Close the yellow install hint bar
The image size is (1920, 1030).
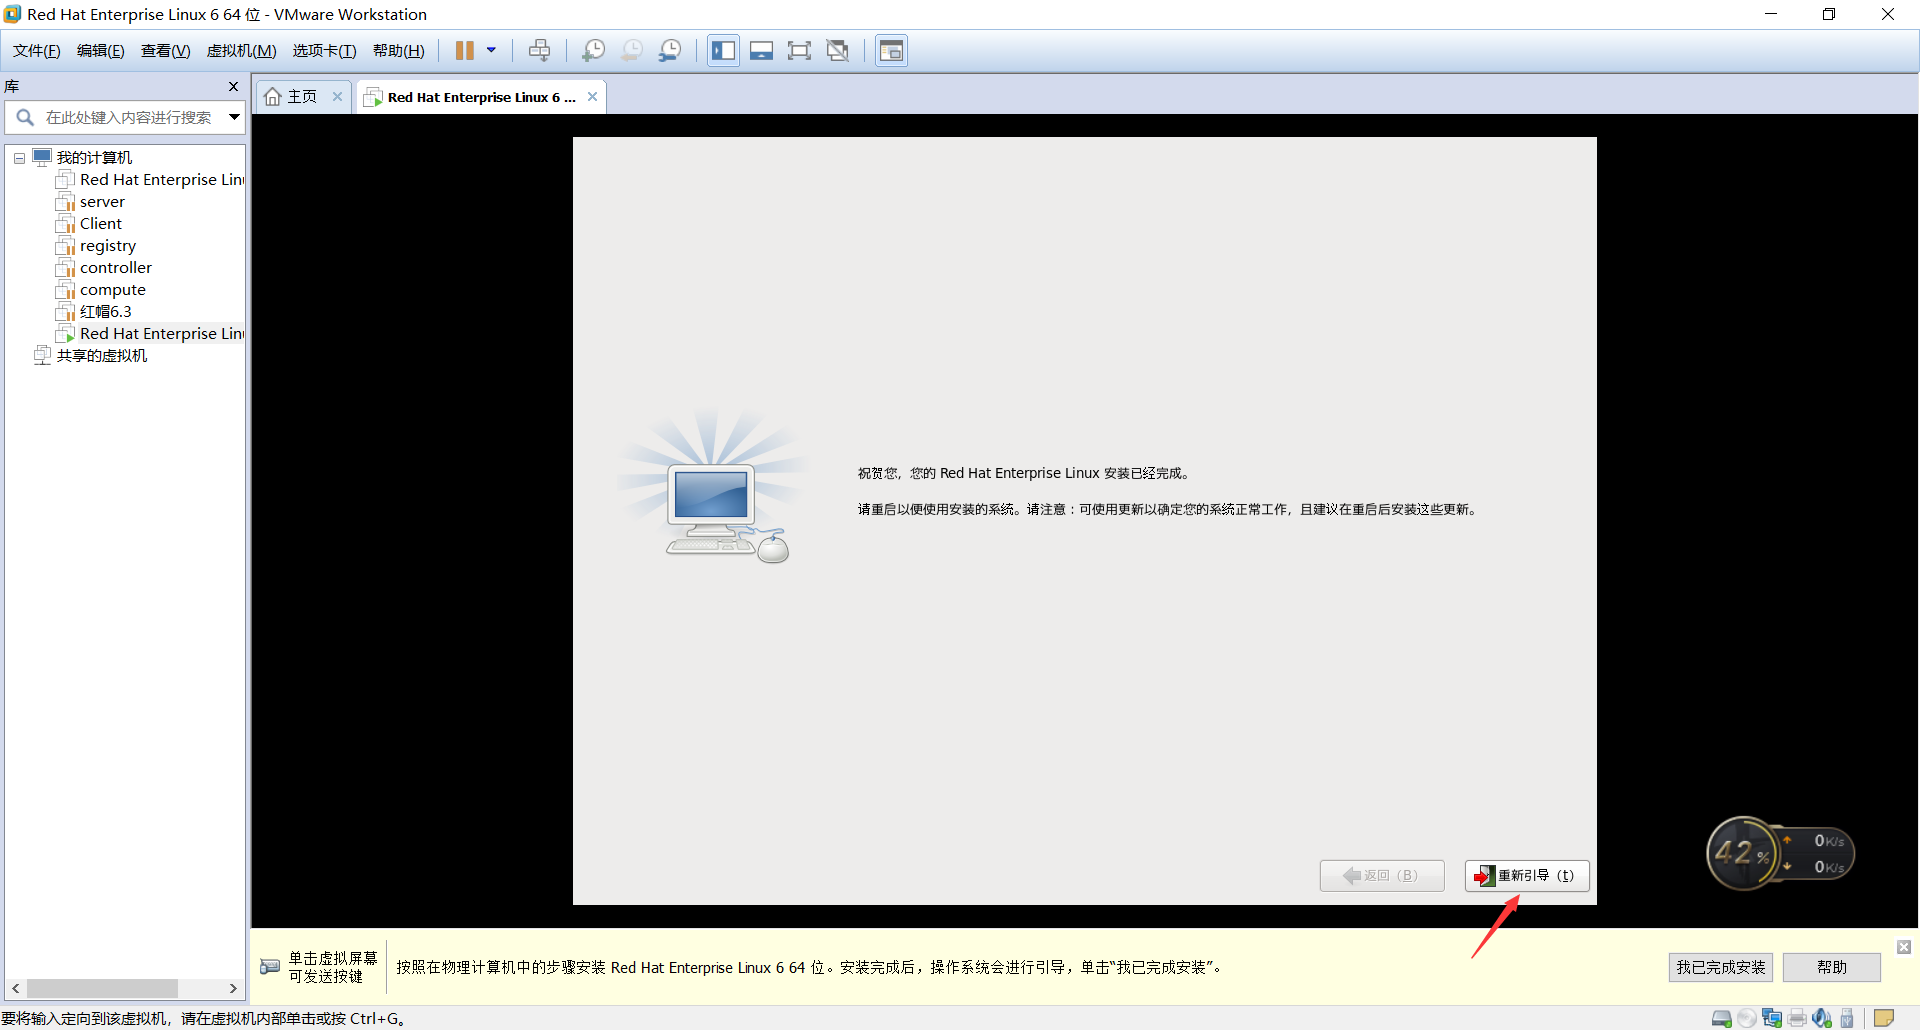tap(1904, 947)
